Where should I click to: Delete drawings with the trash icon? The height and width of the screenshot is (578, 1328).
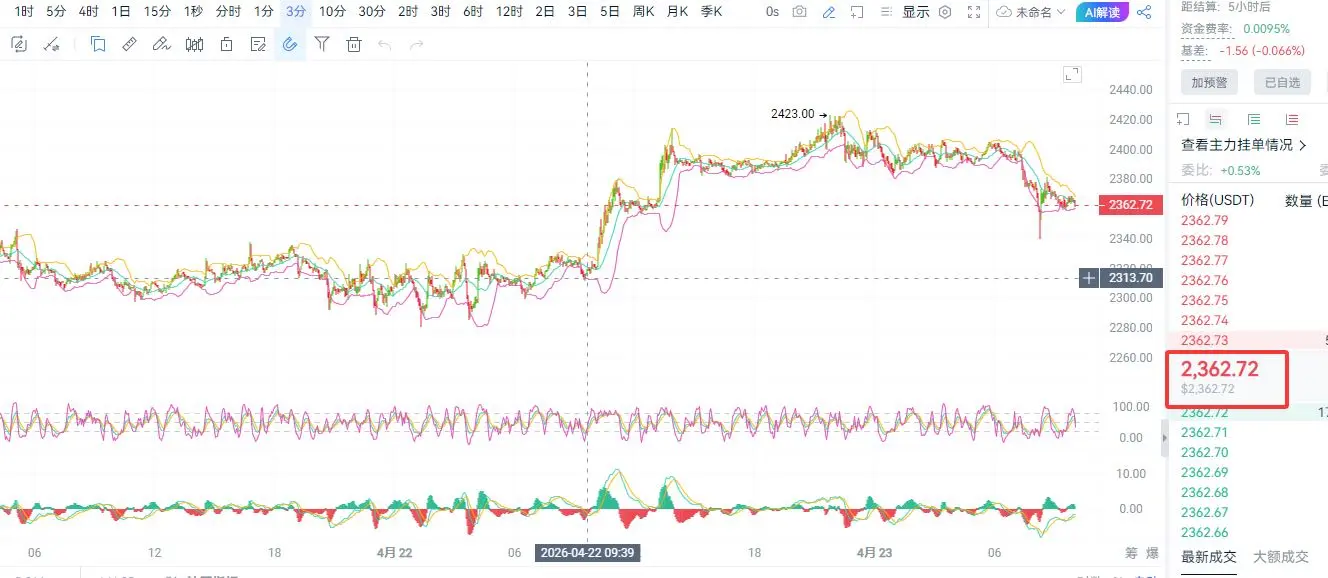click(x=353, y=44)
